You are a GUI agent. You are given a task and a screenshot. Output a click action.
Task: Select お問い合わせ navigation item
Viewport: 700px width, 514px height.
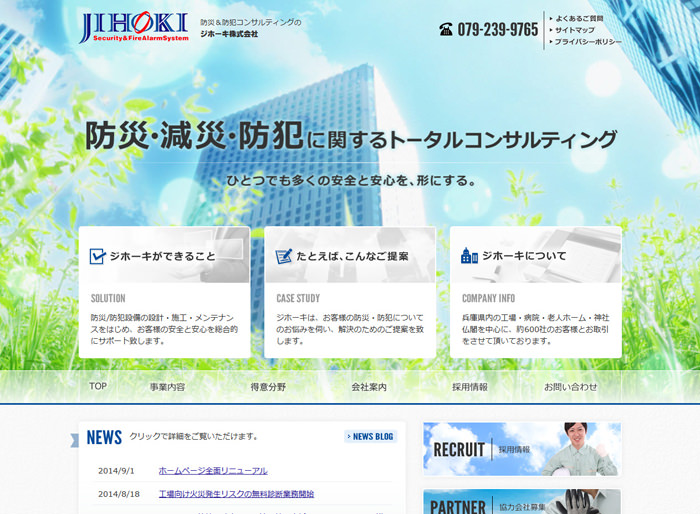tap(570, 387)
